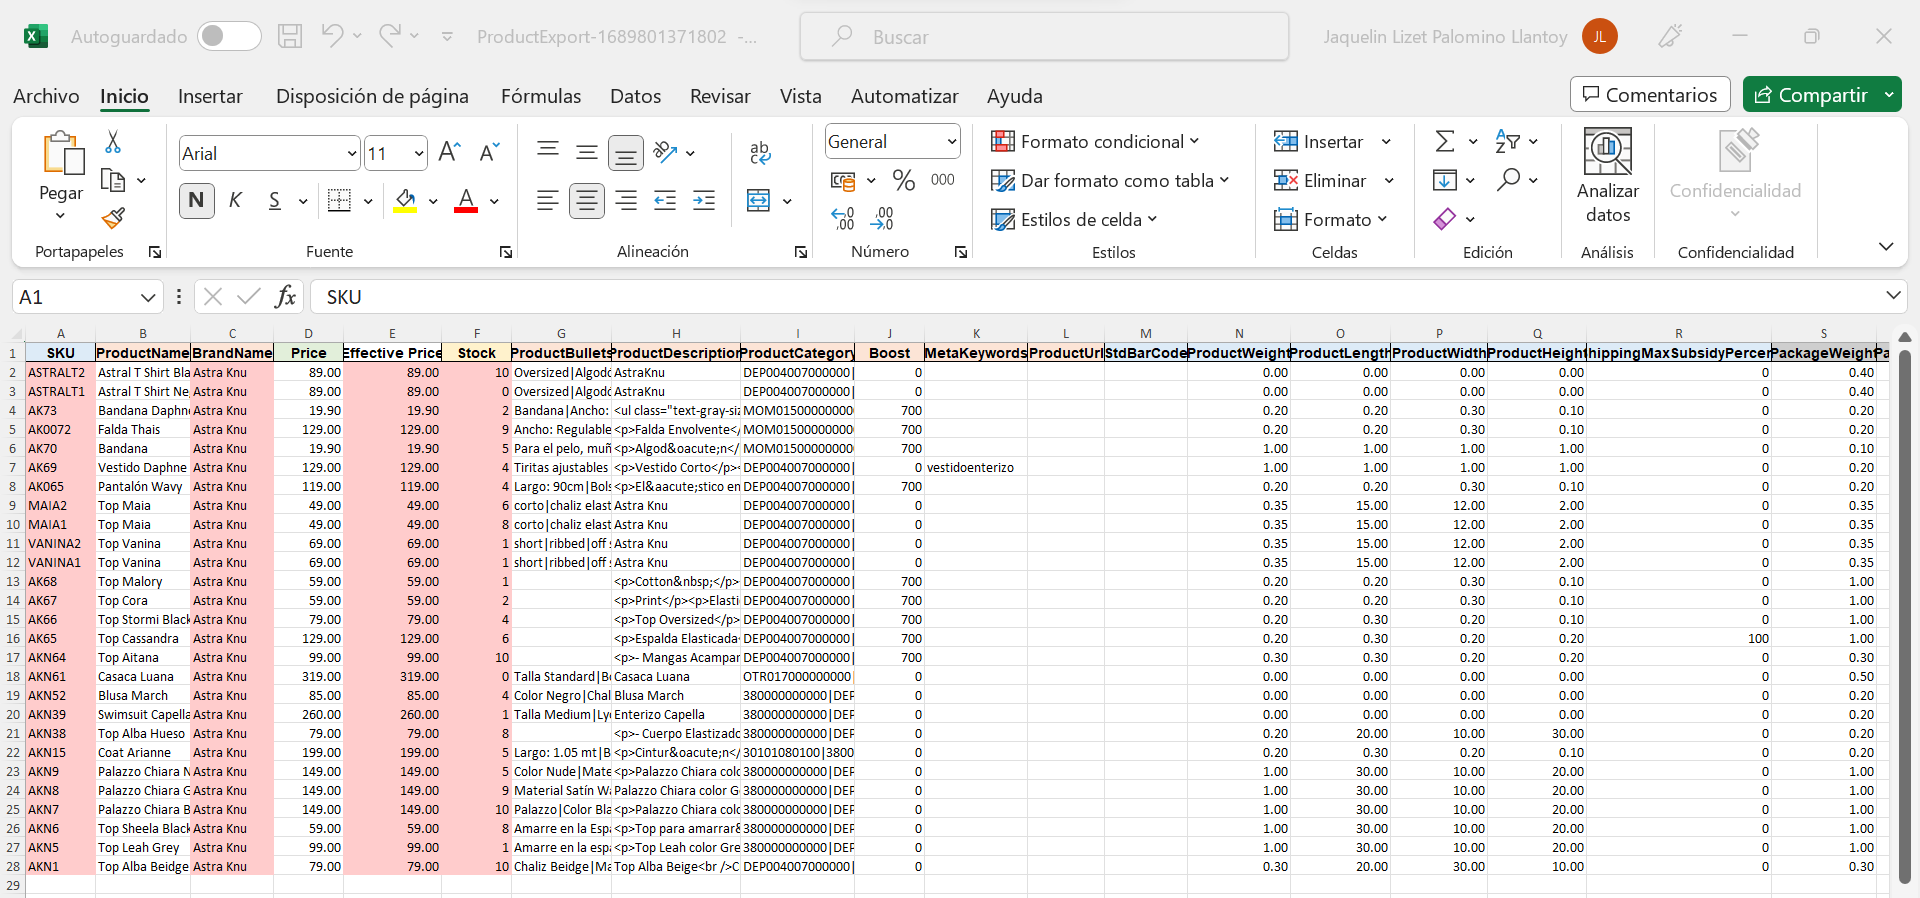Click the Undo arrow icon
Image resolution: width=1920 pixels, height=898 pixels.
pos(332,35)
